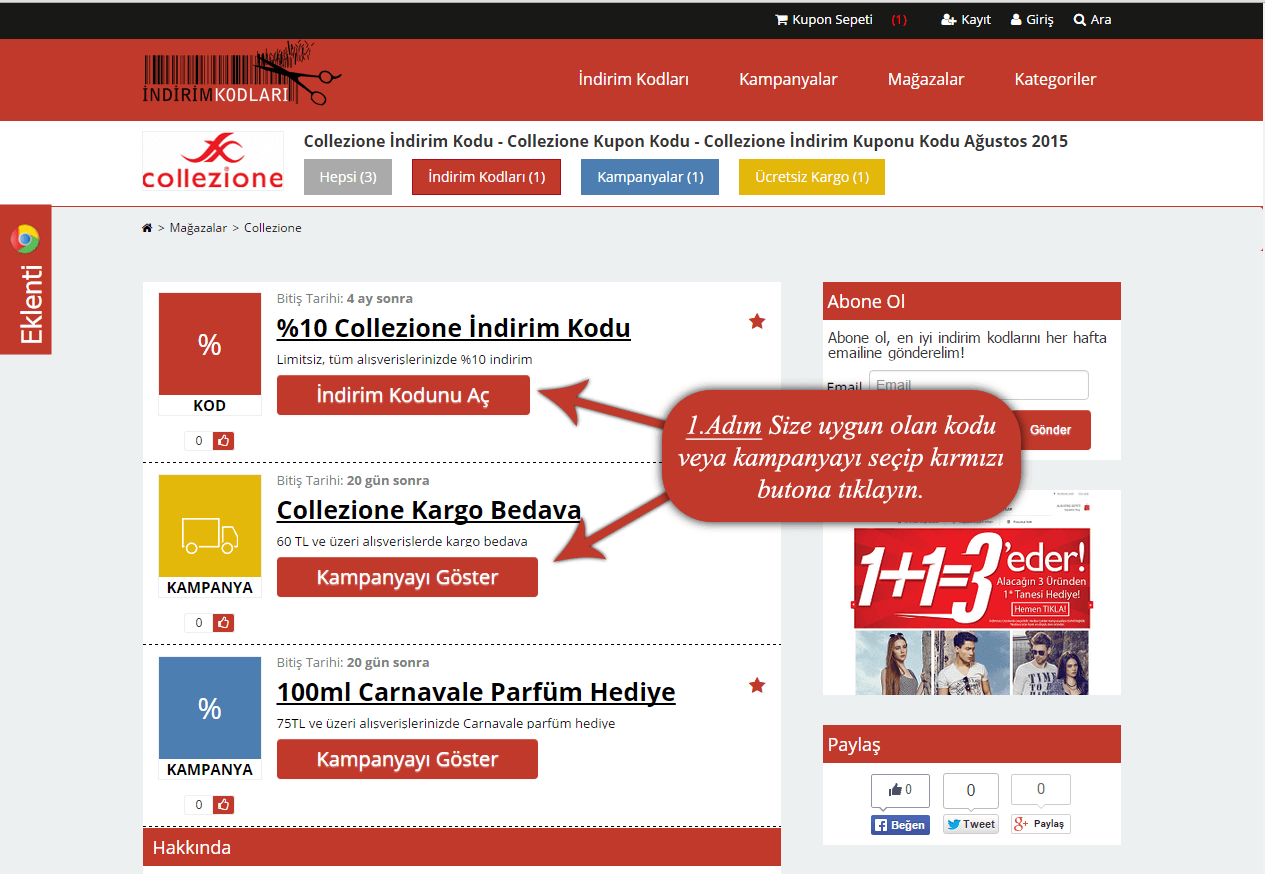This screenshot has height=874, width=1265.
Task: Star the 100ml Carnavale Parfüm Hediye campaign
Action: [757, 685]
